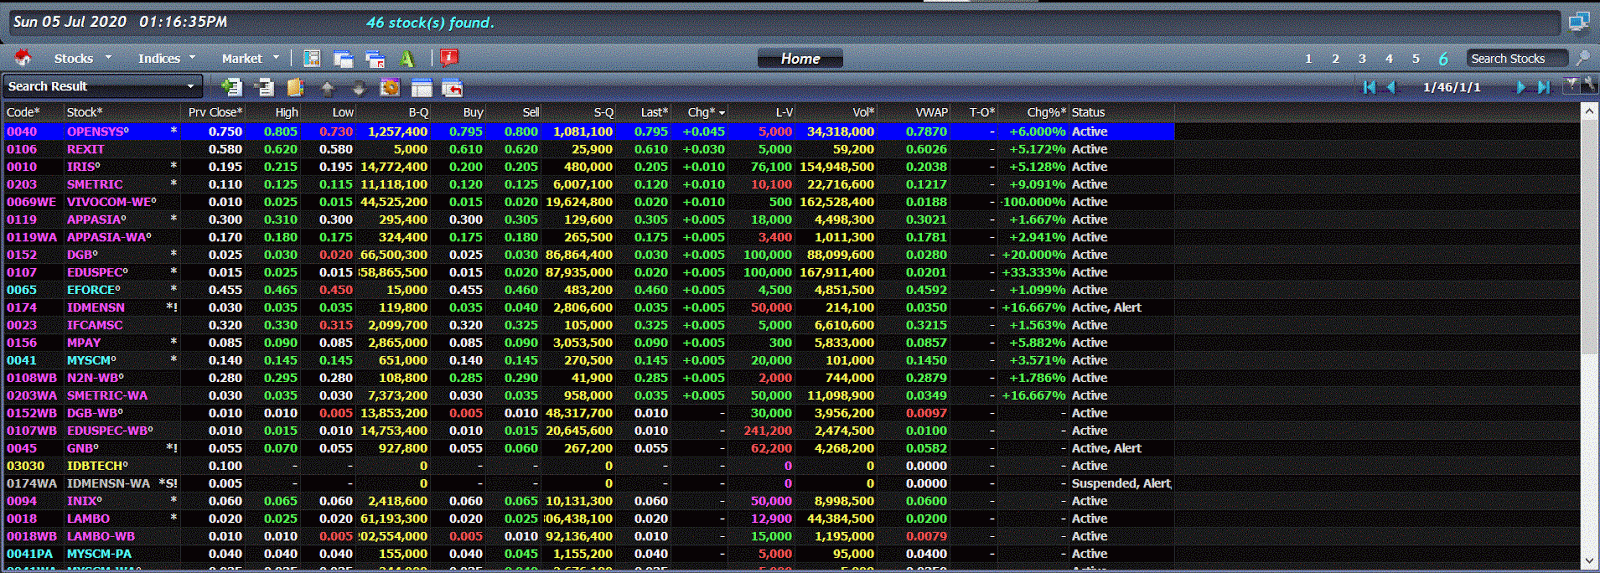Switch to workspace tab 3
This screenshot has width=1600, height=573.
[x=1362, y=58]
